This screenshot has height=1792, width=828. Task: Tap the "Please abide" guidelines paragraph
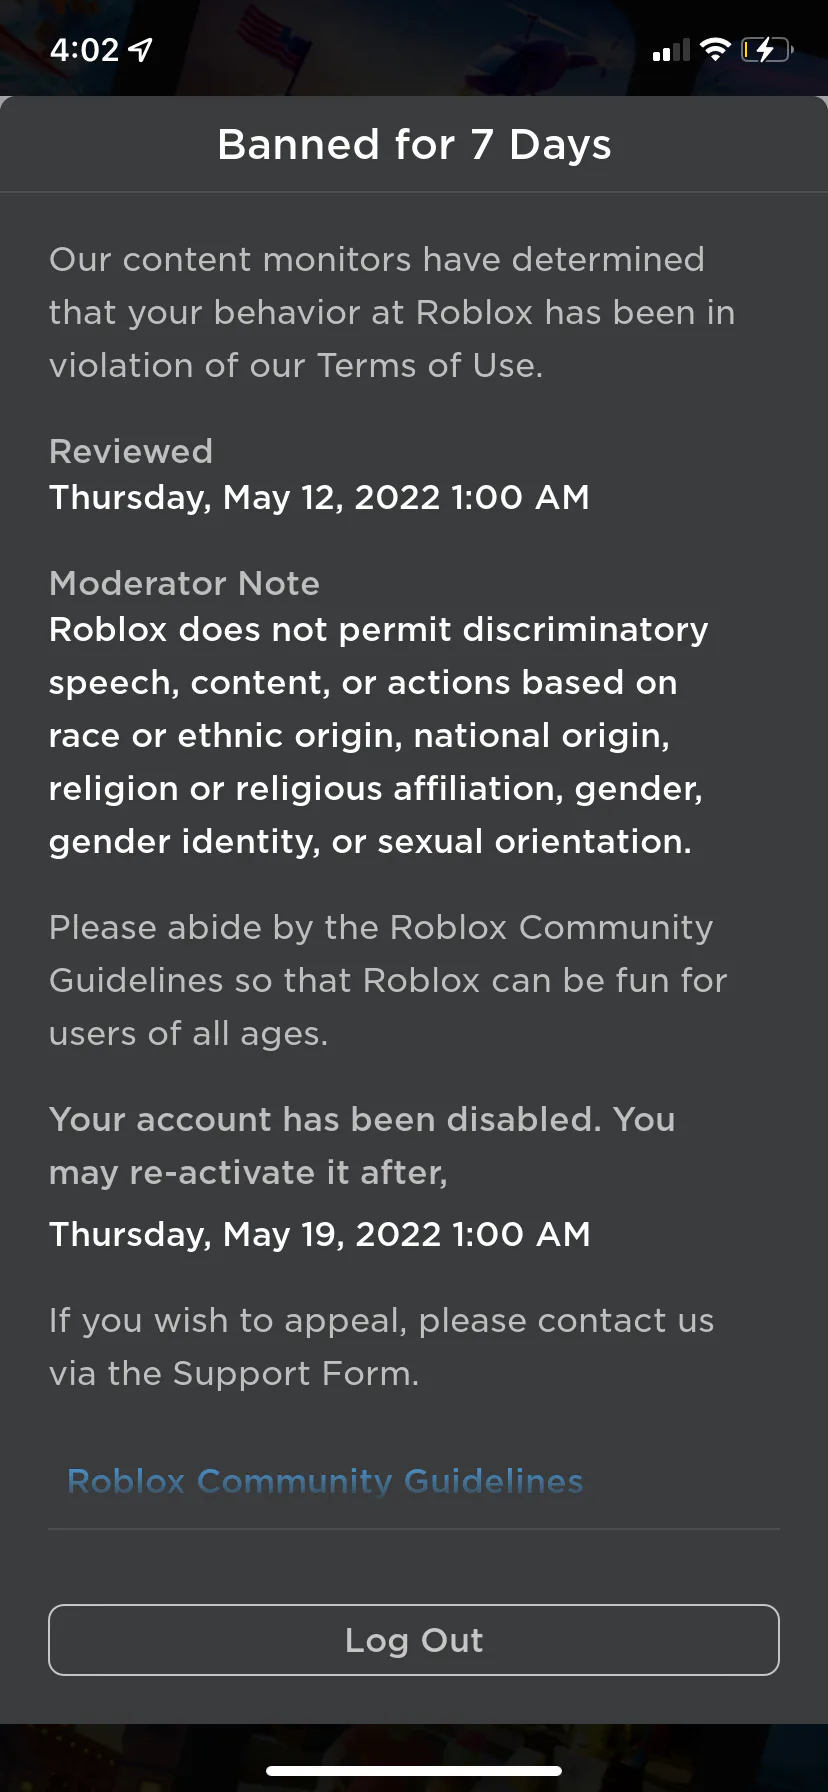(387, 980)
